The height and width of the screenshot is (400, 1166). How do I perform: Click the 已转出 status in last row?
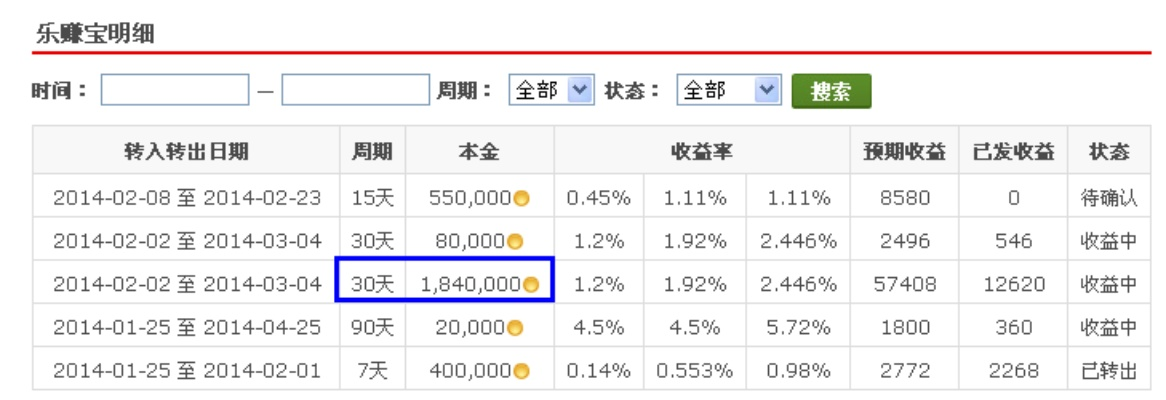point(1109,372)
